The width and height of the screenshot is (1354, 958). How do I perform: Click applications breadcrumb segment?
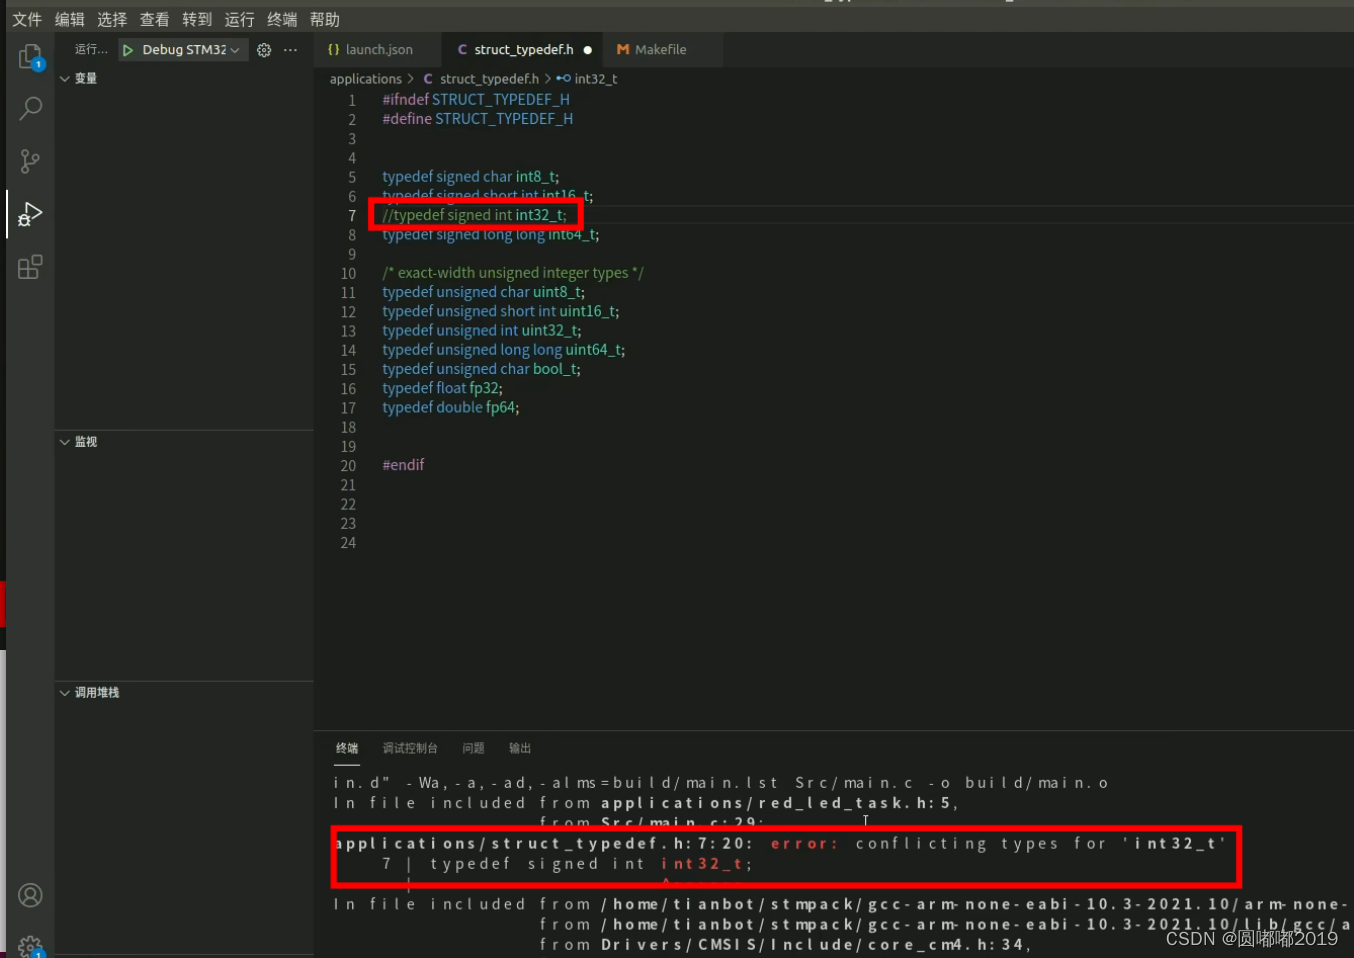(x=365, y=79)
